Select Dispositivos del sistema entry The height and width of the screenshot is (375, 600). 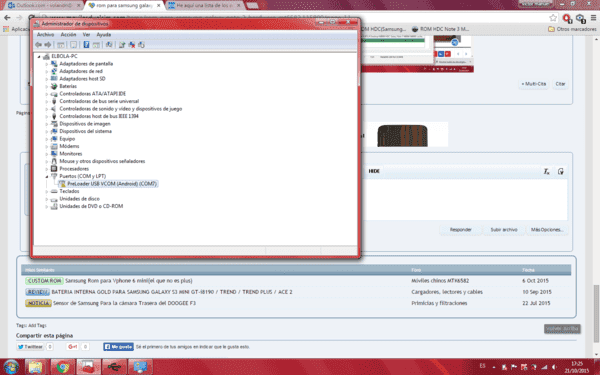click(85, 131)
